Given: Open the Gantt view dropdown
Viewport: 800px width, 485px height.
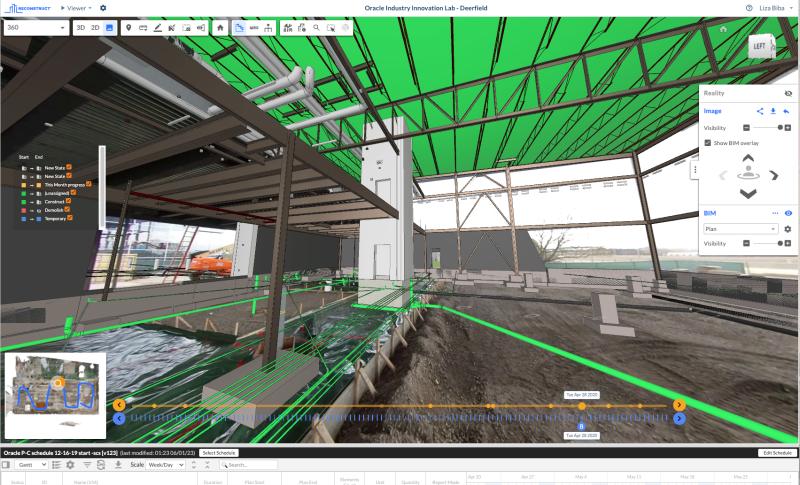Looking at the screenshot, I should tap(32, 465).
